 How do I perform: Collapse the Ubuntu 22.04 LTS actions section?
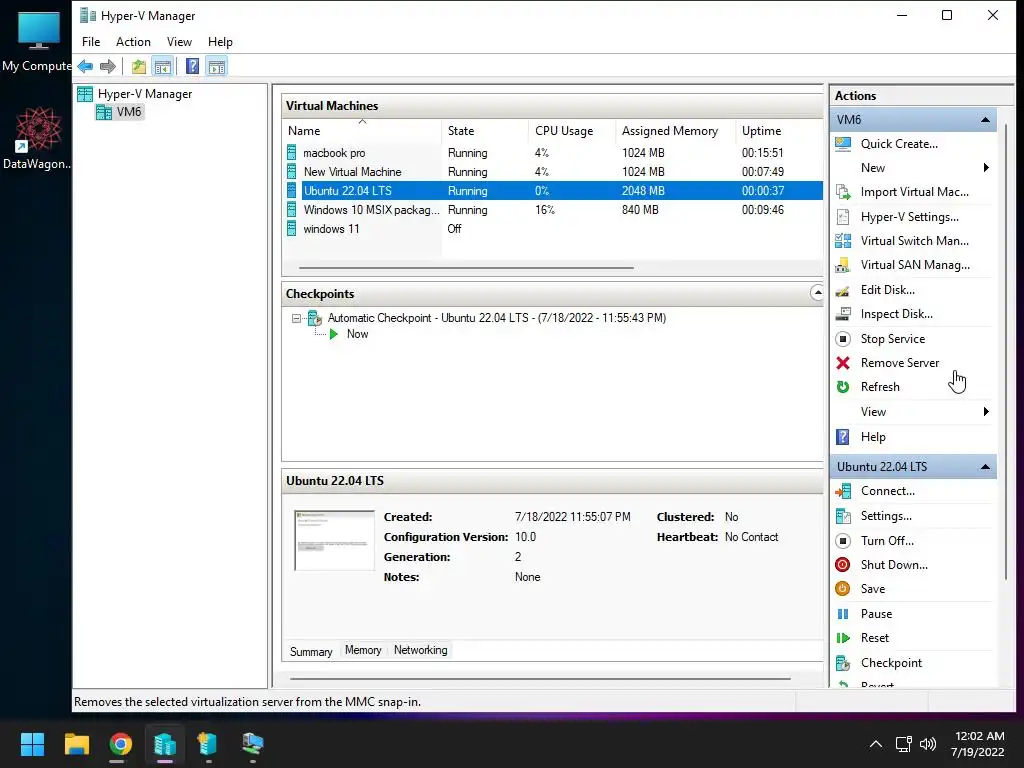pos(985,467)
